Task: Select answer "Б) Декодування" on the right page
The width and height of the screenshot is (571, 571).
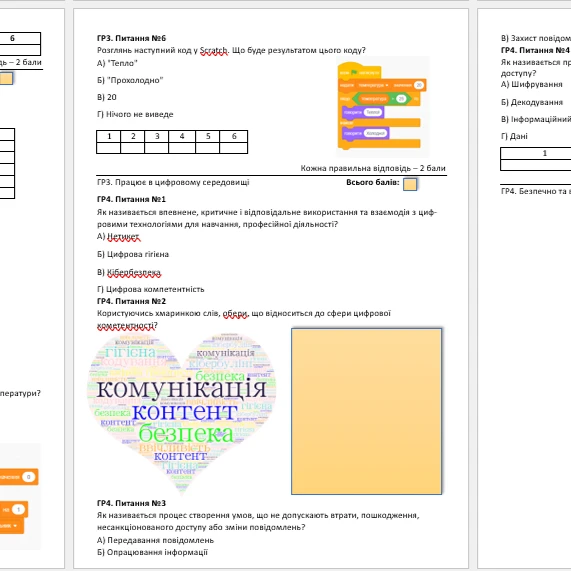Action: 532,102
